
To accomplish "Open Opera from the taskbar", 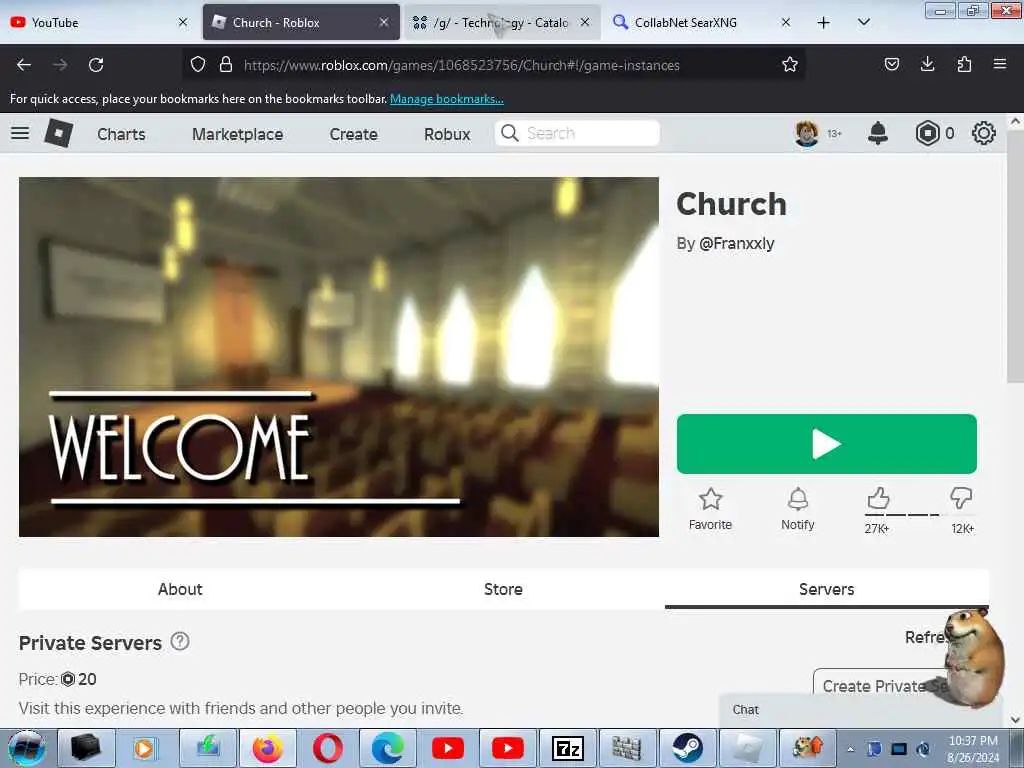I will tap(328, 748).
